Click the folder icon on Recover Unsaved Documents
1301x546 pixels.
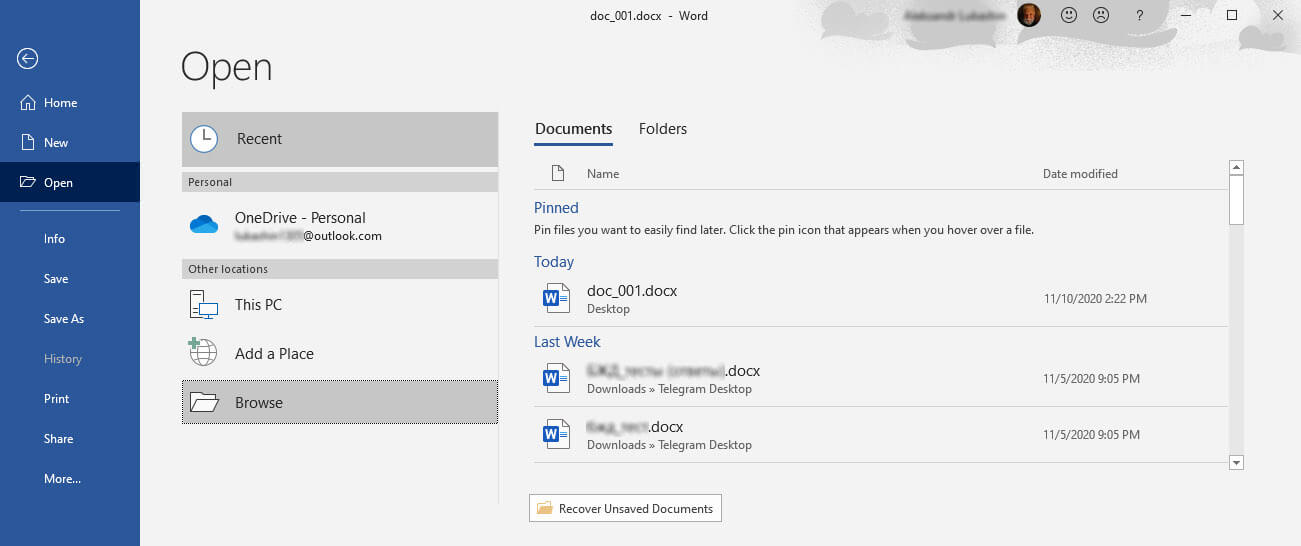point(545,508)
